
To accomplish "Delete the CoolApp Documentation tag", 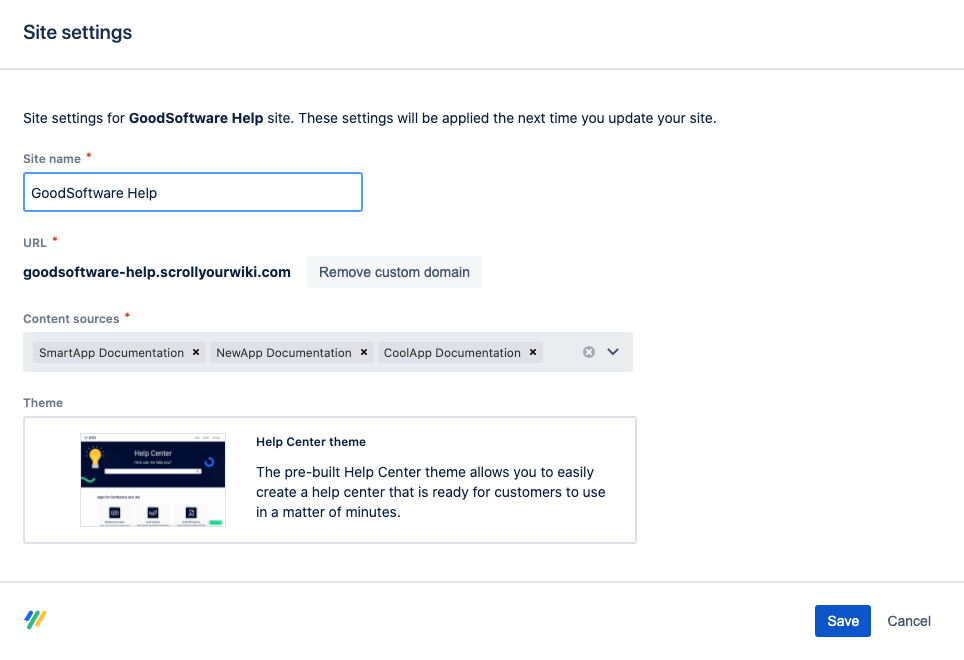I will tap(533, 352).
